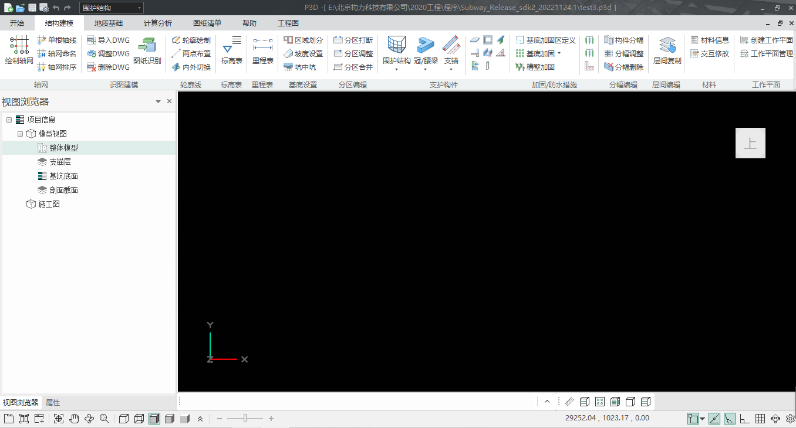This screenshot has height=428, width=796.
Task: Click the 创建工作平面 create work plane tool
Action: click(x=767, y=40)
